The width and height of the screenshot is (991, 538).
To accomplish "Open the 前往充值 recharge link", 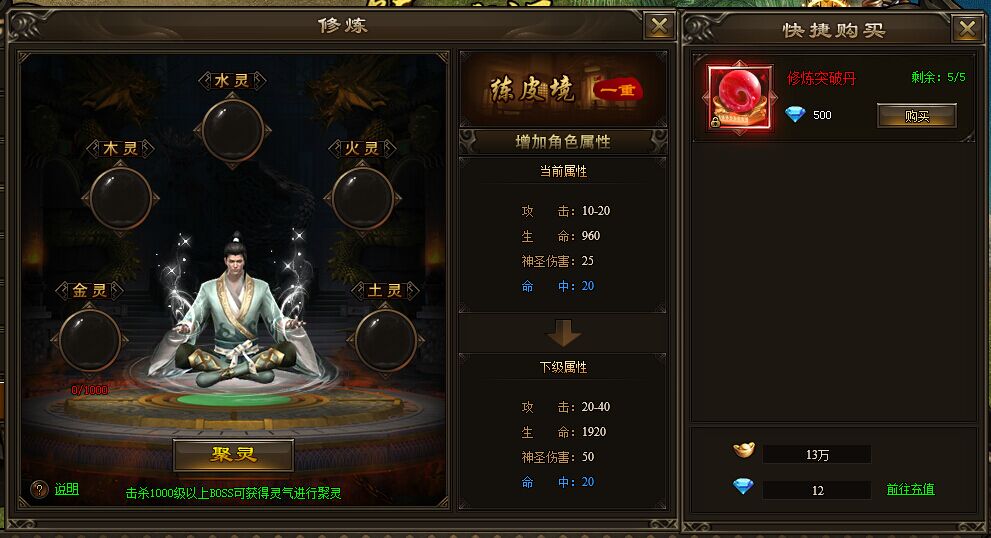I will click(x=910, y=489).
